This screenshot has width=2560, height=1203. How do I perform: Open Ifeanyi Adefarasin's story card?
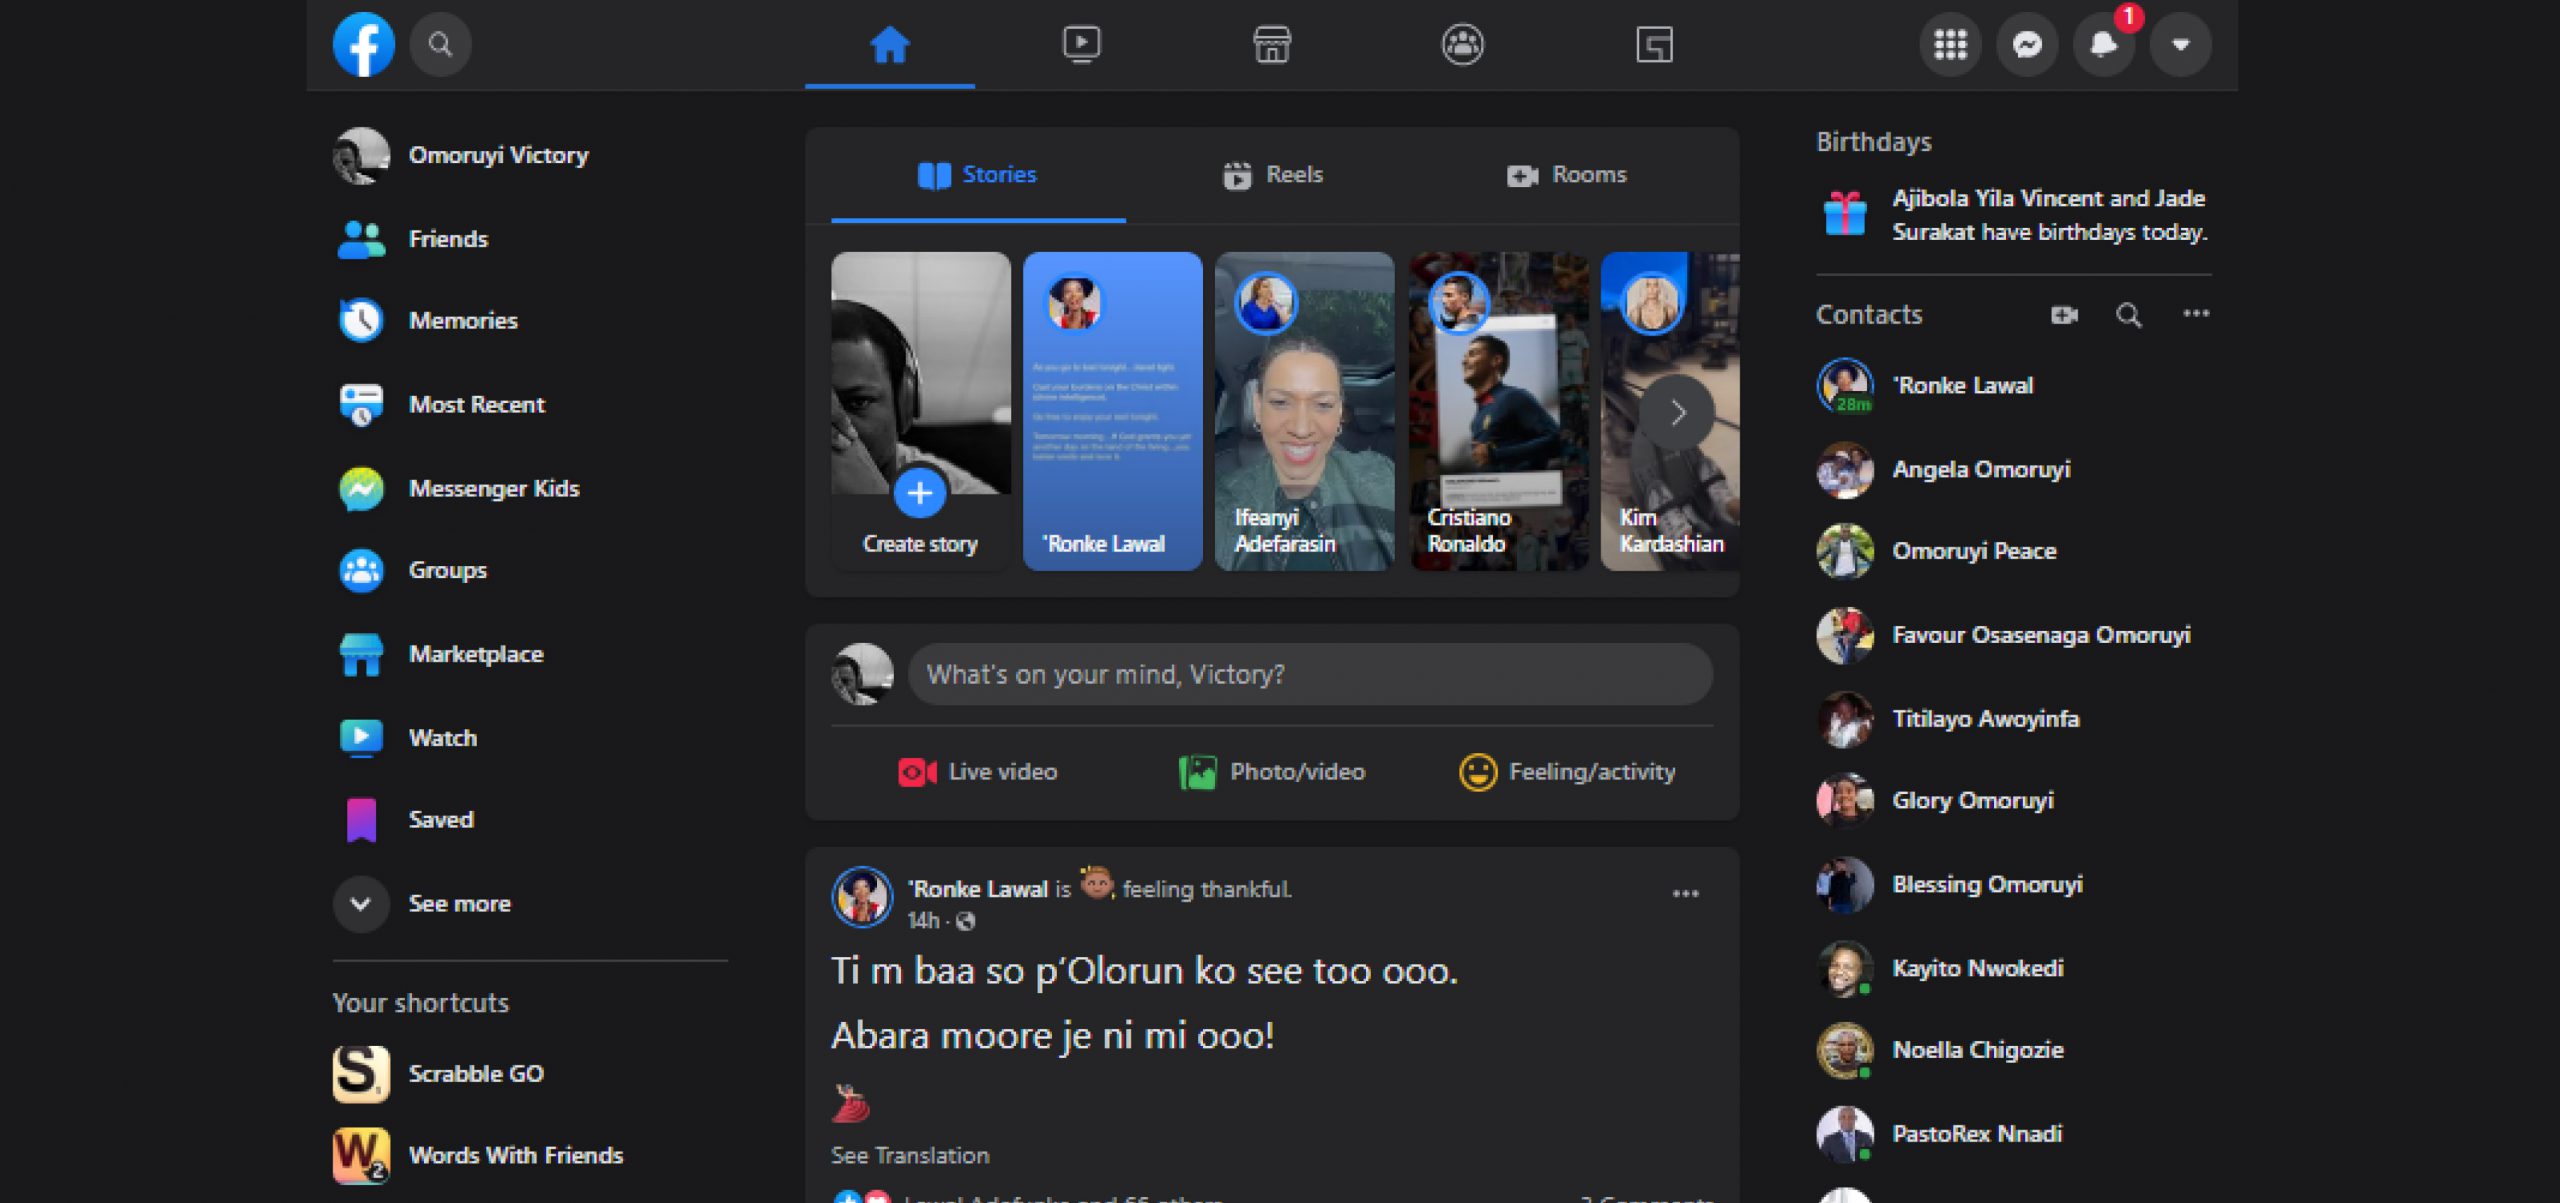(1304, 411)
